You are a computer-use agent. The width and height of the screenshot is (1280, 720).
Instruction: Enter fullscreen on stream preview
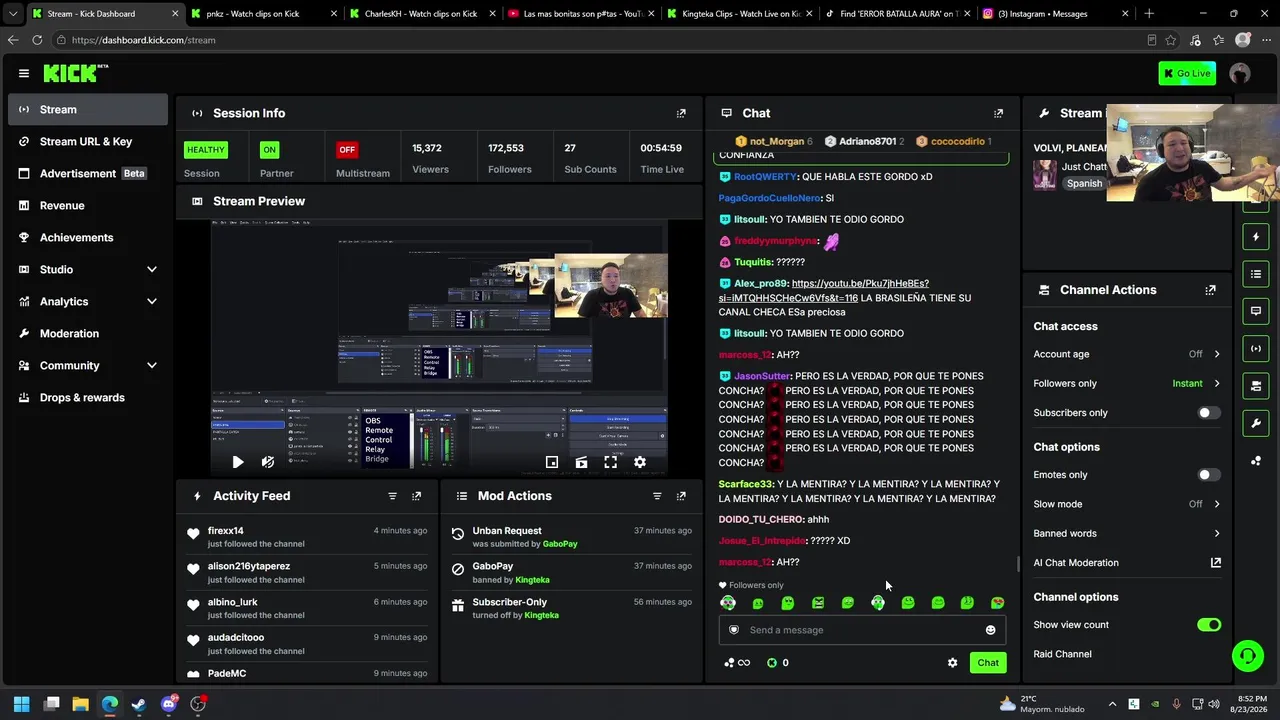610,462
